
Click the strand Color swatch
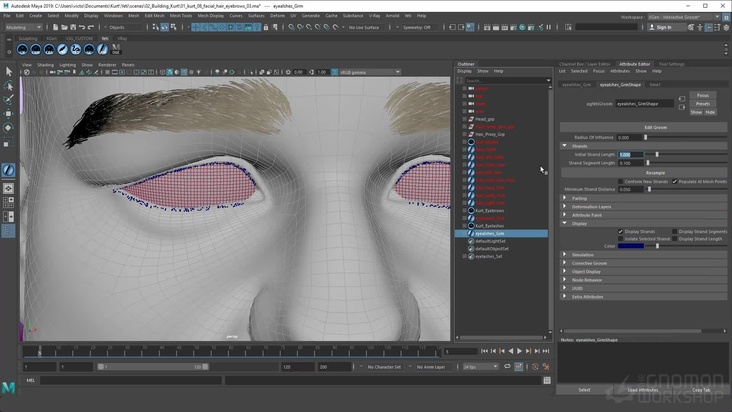pyautogui.click(x=630, y=246)
